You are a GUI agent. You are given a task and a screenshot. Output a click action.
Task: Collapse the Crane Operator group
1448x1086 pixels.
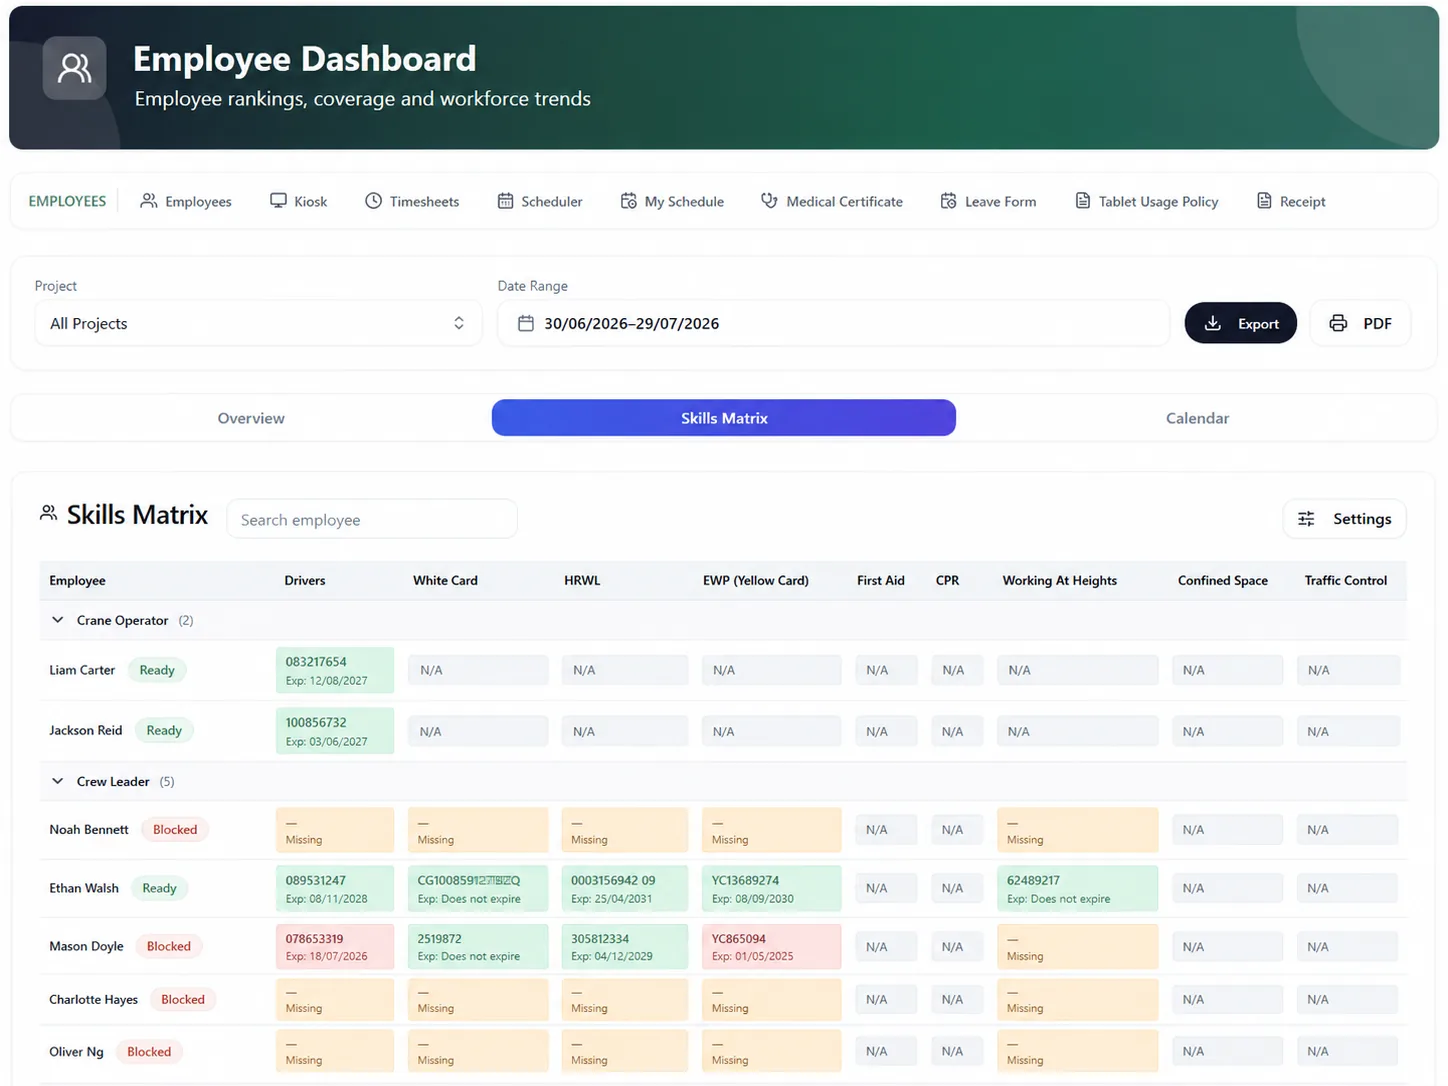pyautogui.click(x=57, y=620)
